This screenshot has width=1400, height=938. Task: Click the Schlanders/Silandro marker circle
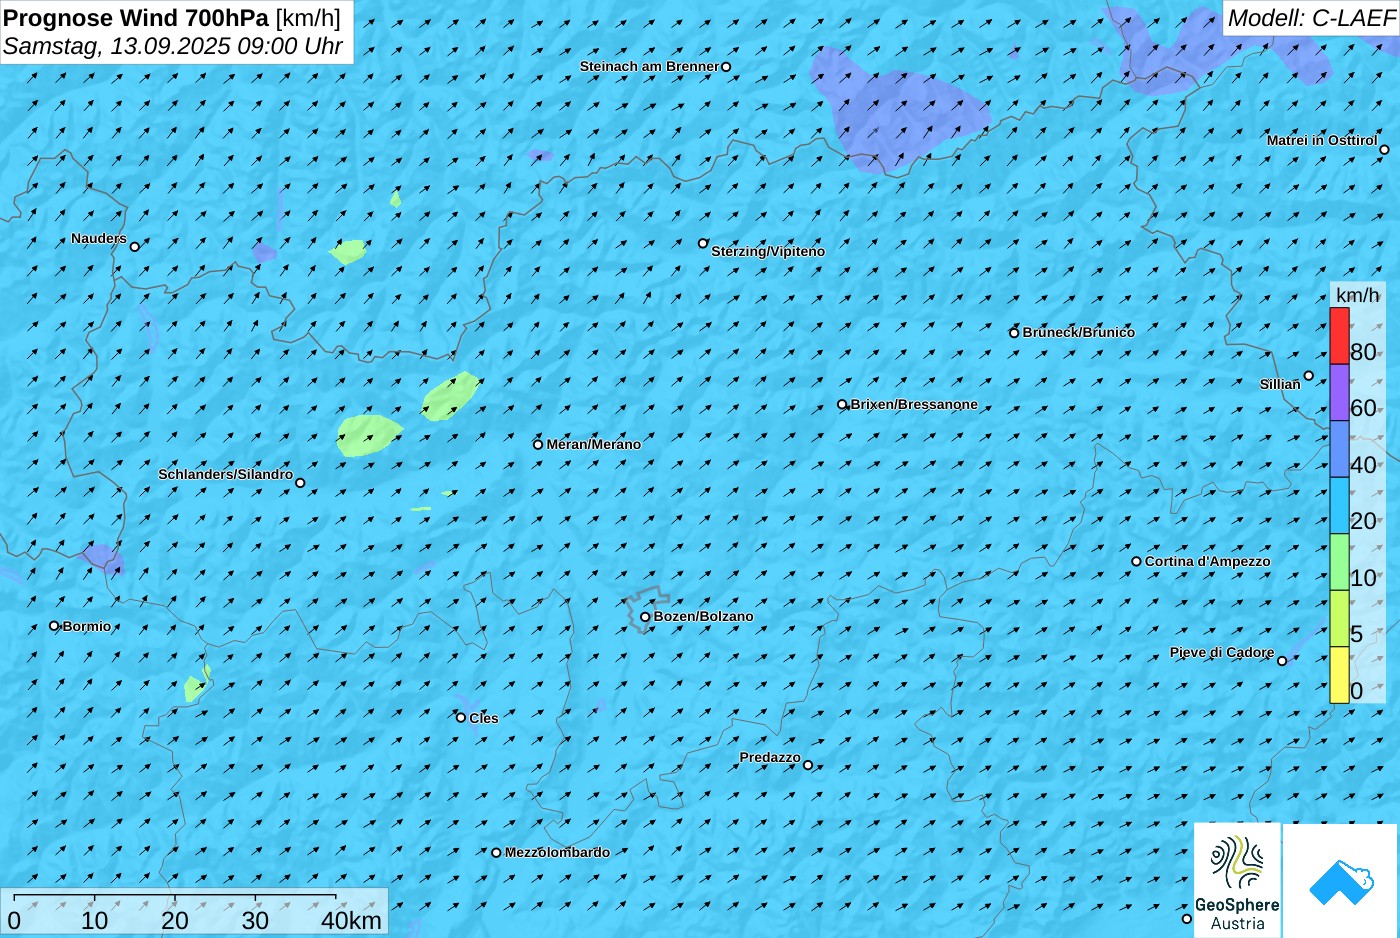(300, 483)
